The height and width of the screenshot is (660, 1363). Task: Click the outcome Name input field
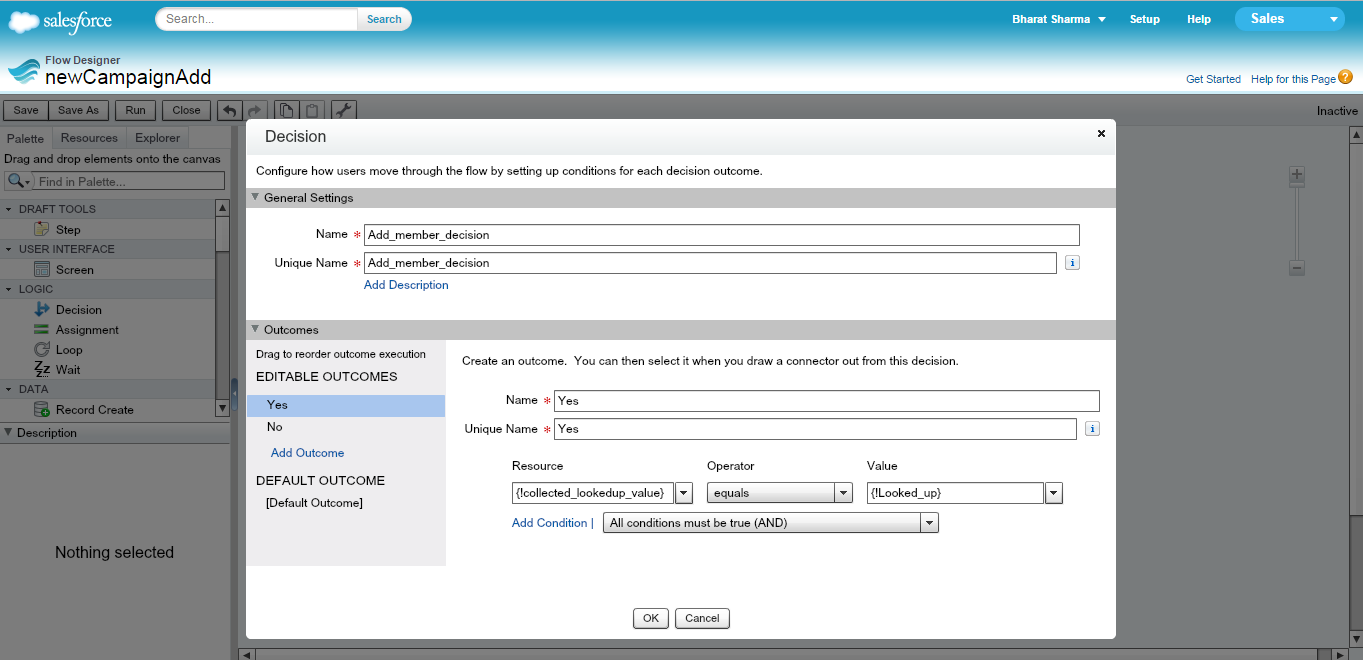826,401
